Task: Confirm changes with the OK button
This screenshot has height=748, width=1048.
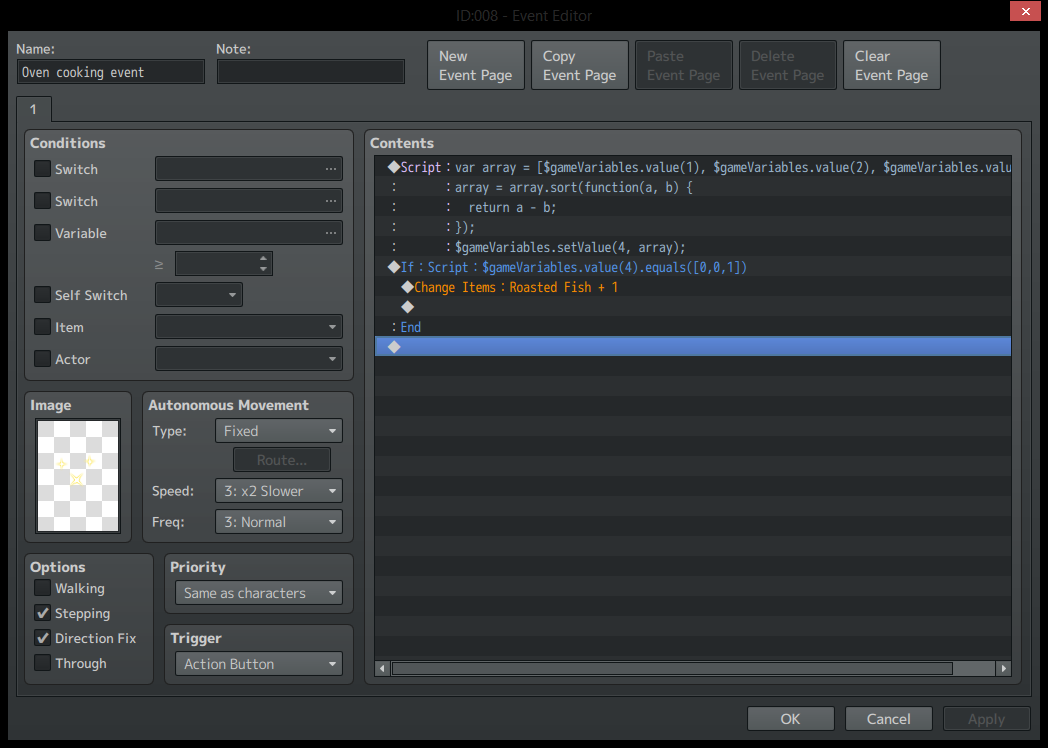Action: pos(791,719)
